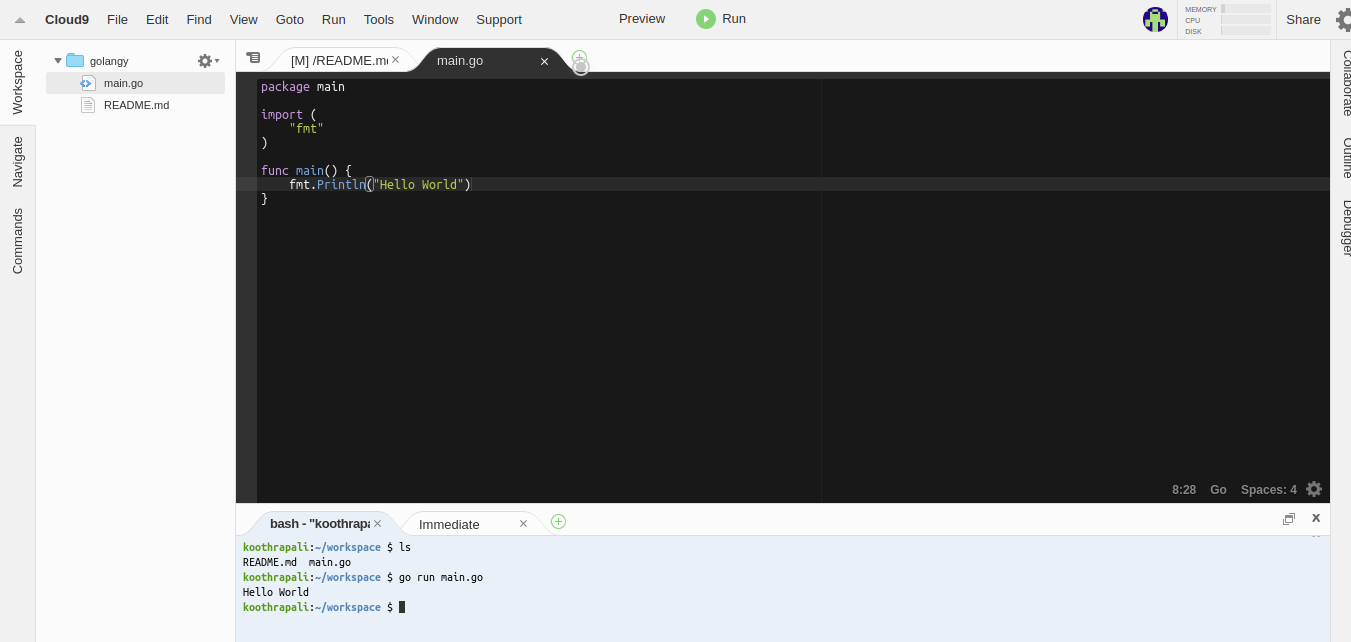The image size is (1351, 642).
Task: Open editor status bar settings gear
Action: tap(1314, 489)
